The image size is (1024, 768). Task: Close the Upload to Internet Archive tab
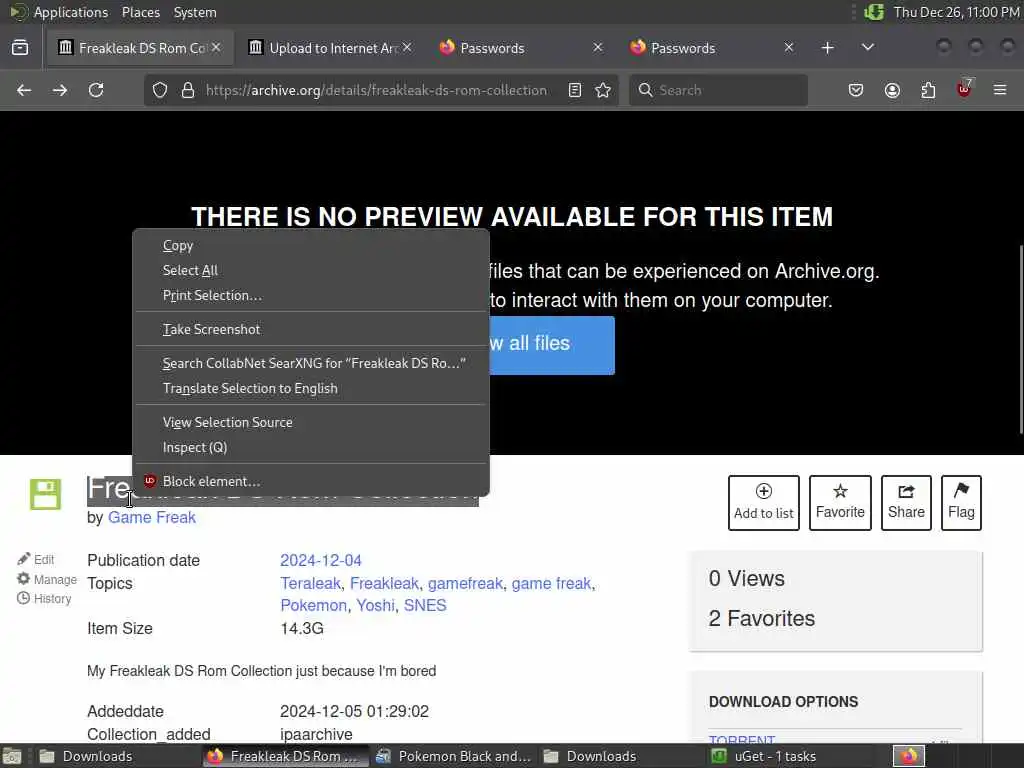pyautogui.click(x=407, y=48)
